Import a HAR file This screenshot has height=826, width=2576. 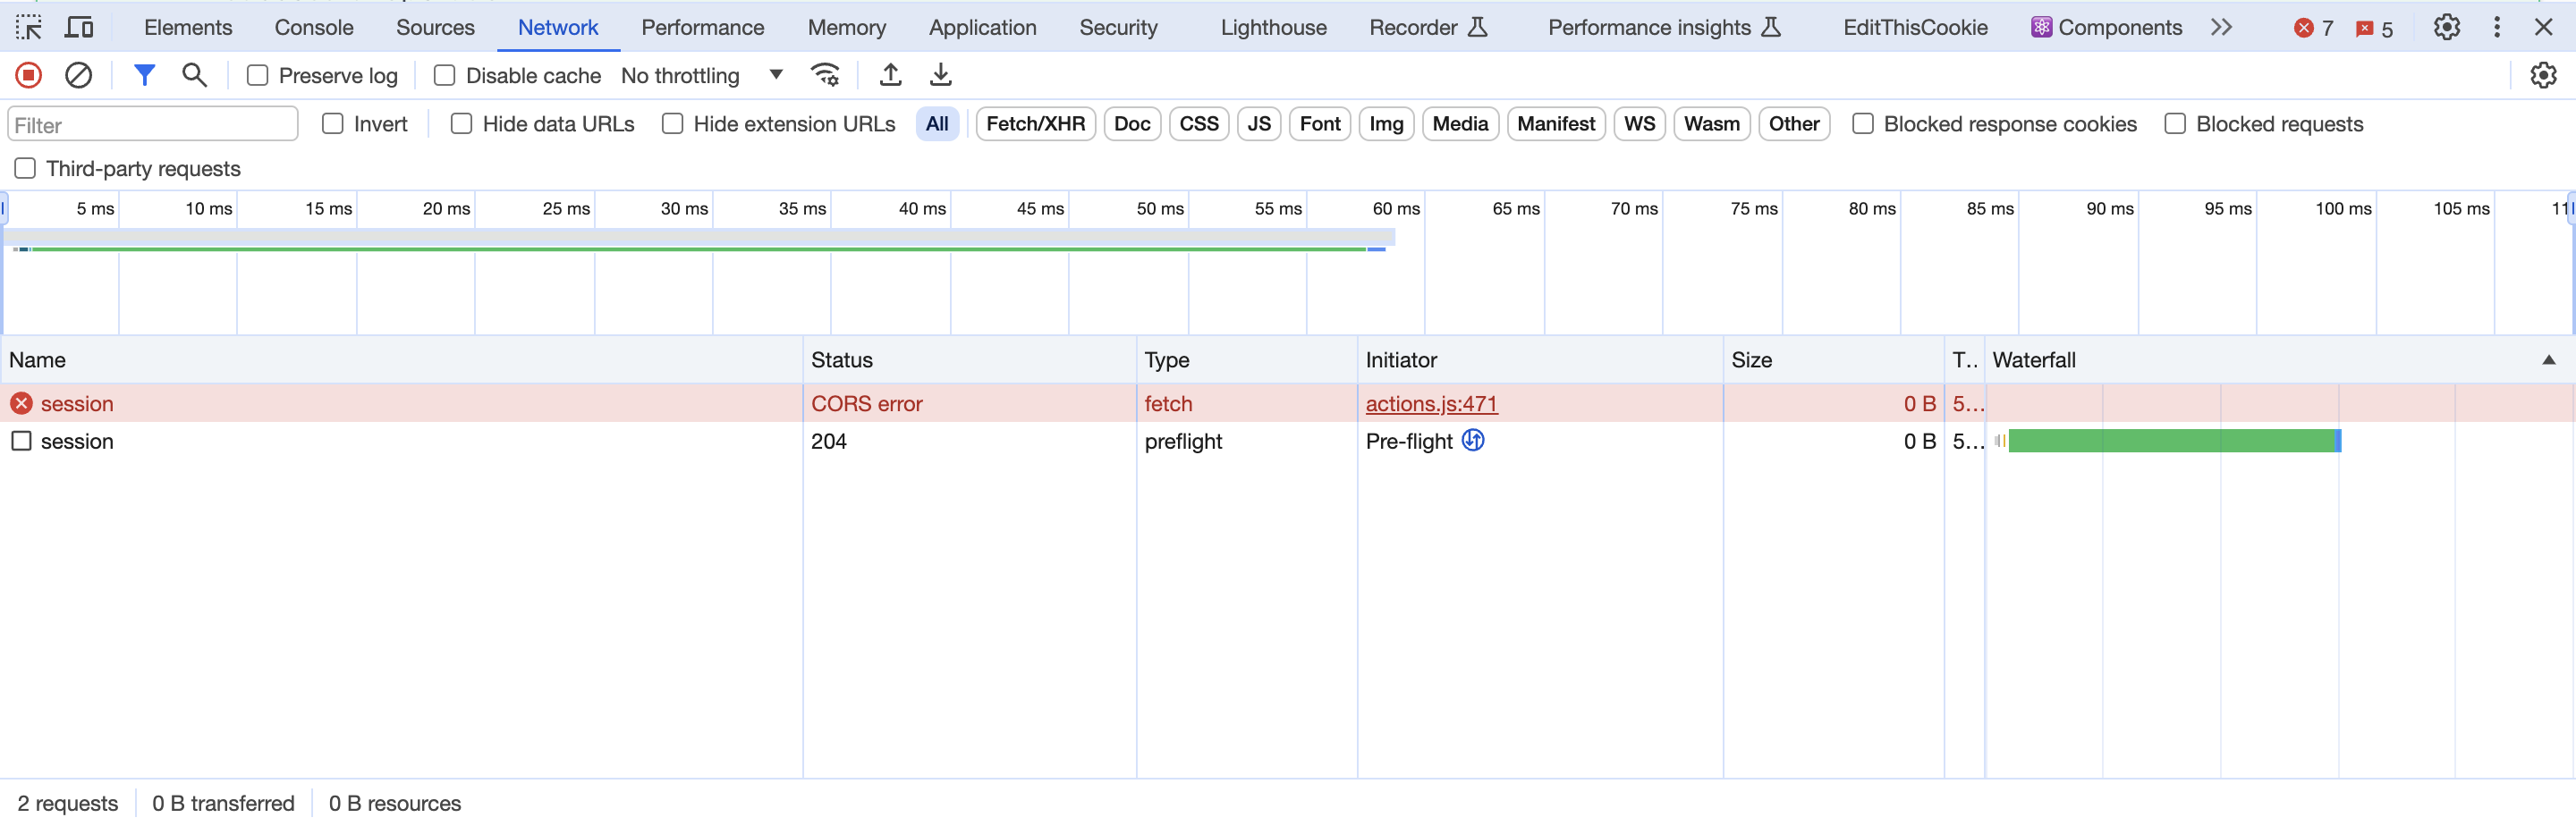tap(890, 74)
